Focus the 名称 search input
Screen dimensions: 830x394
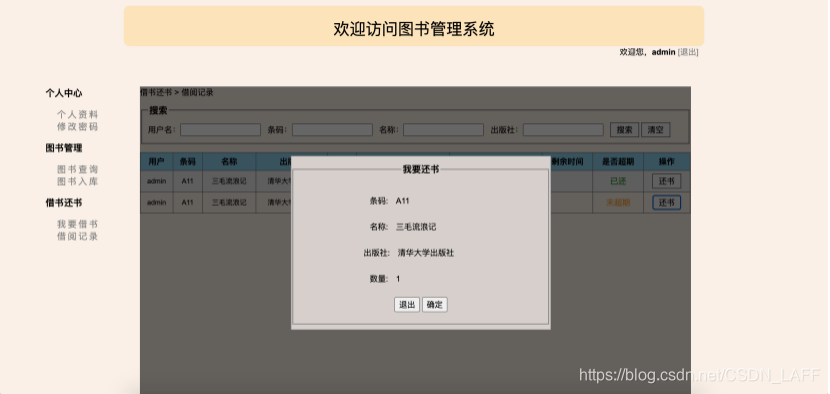[444, 130]
